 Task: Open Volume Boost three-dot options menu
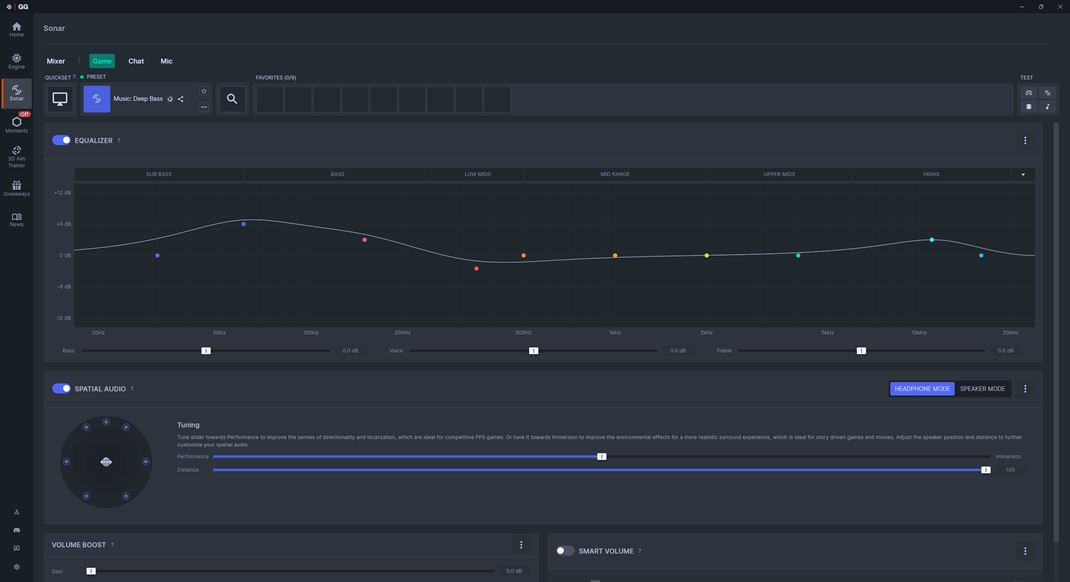click(x=521, y=544)
